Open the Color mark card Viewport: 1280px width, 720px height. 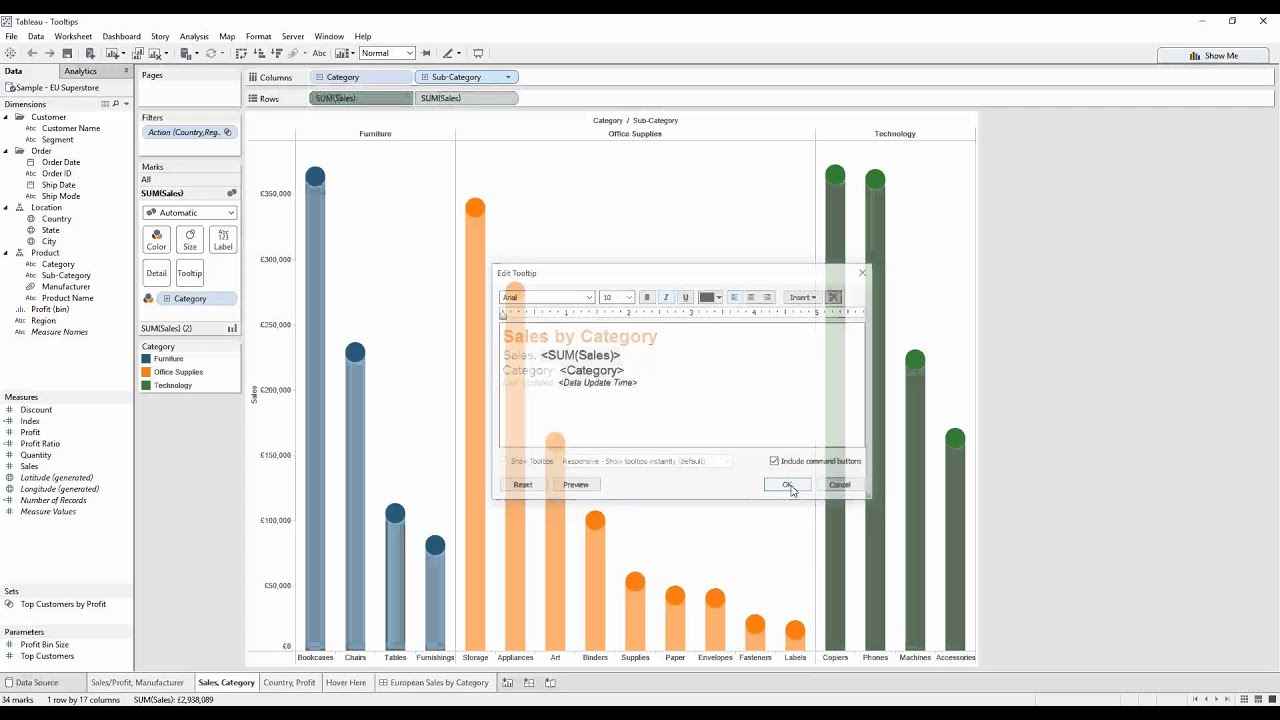coord(156,239)
